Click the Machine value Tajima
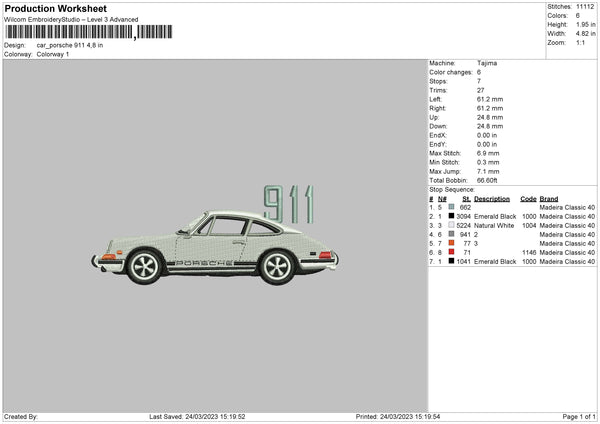 [488, 63]
